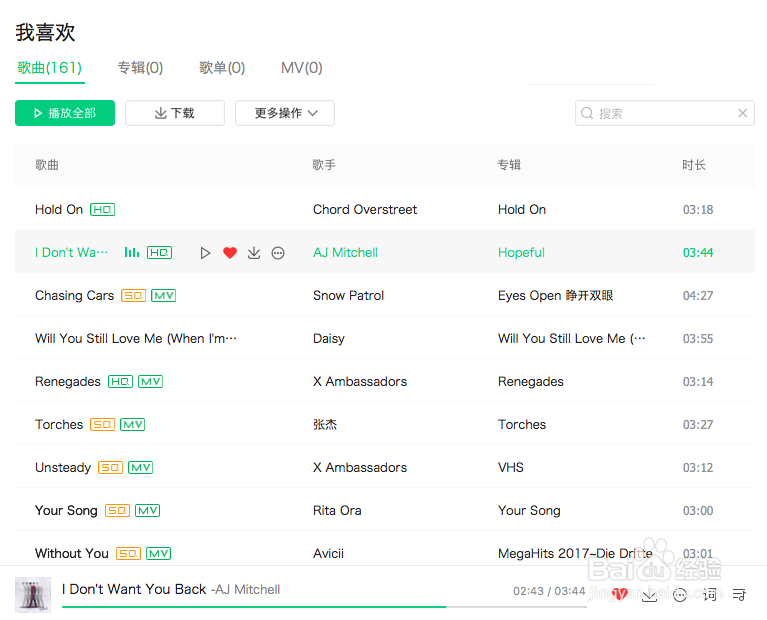The width and height of the screenshot is (767, 620).
Task: Open the 更多操作 dropdown
Action: tap(285, 113)
